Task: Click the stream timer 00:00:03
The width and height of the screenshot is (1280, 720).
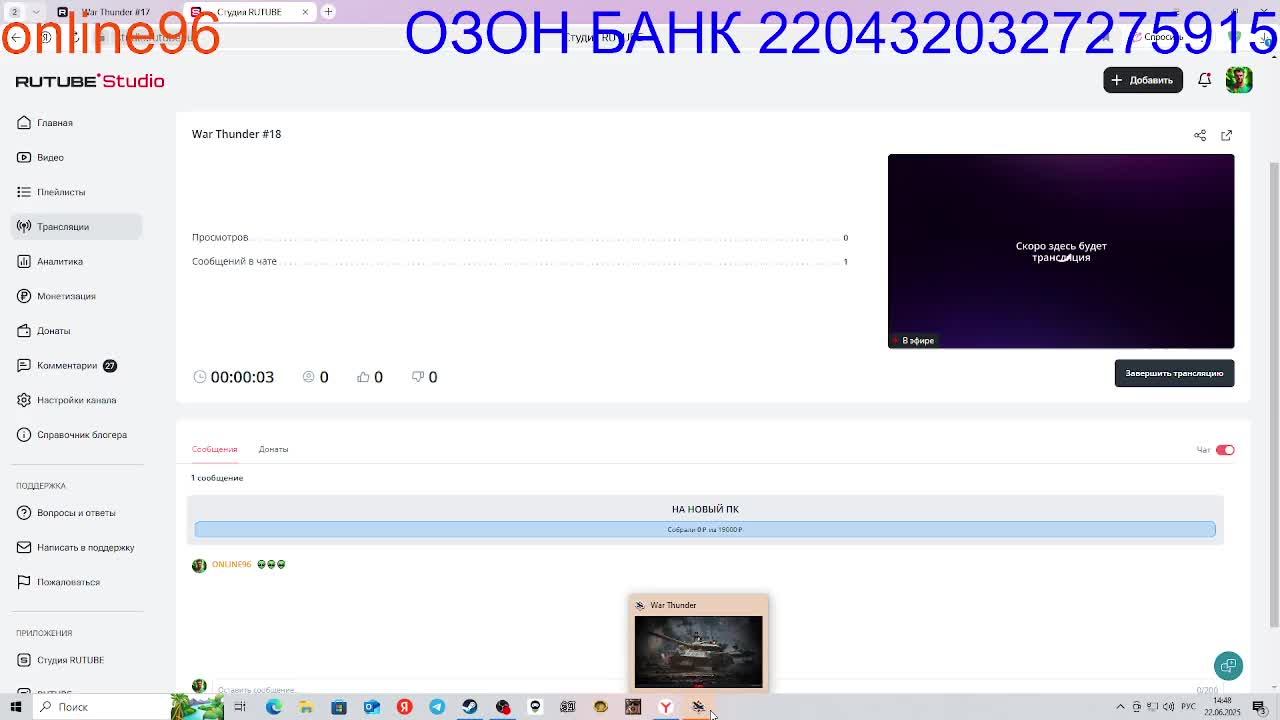Action: click(233, 377)
